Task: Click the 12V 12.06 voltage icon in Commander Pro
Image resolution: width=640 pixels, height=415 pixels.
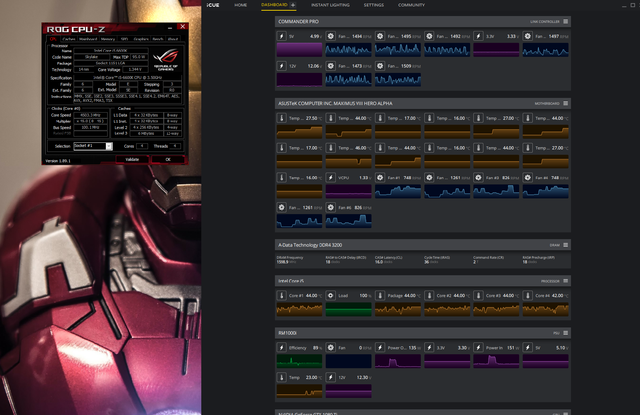Action: click(282, 66)
